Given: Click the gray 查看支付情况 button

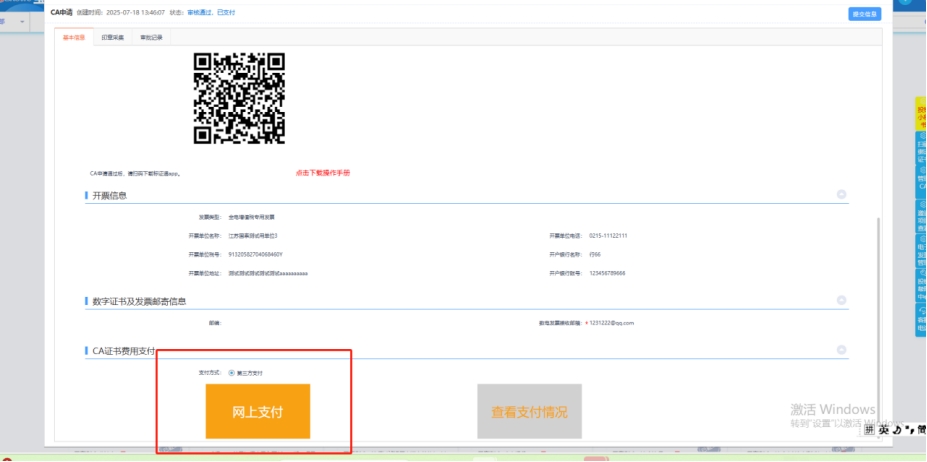Looking at the screenshot, I should pos(529,411).
